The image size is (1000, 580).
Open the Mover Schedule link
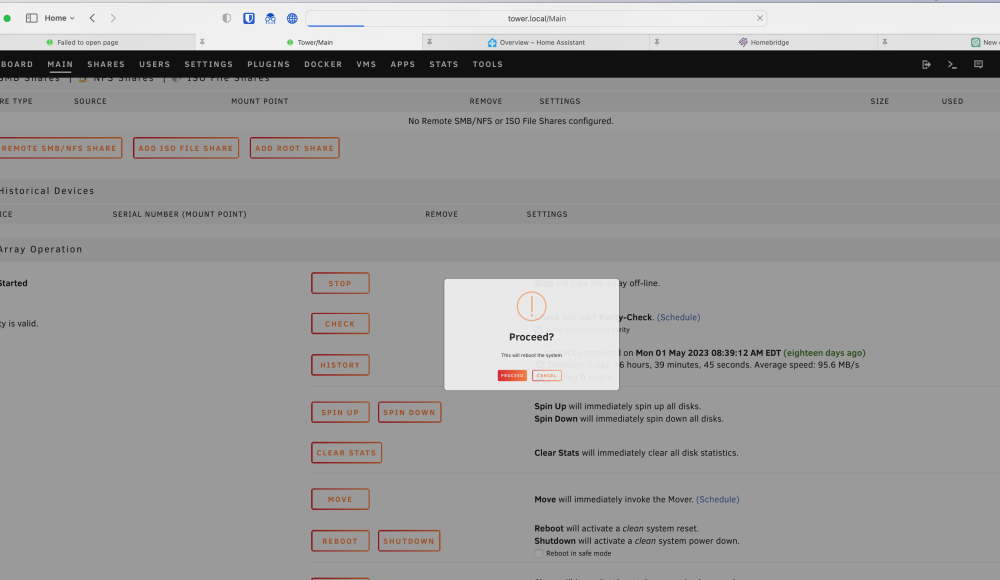click(717, 499)
